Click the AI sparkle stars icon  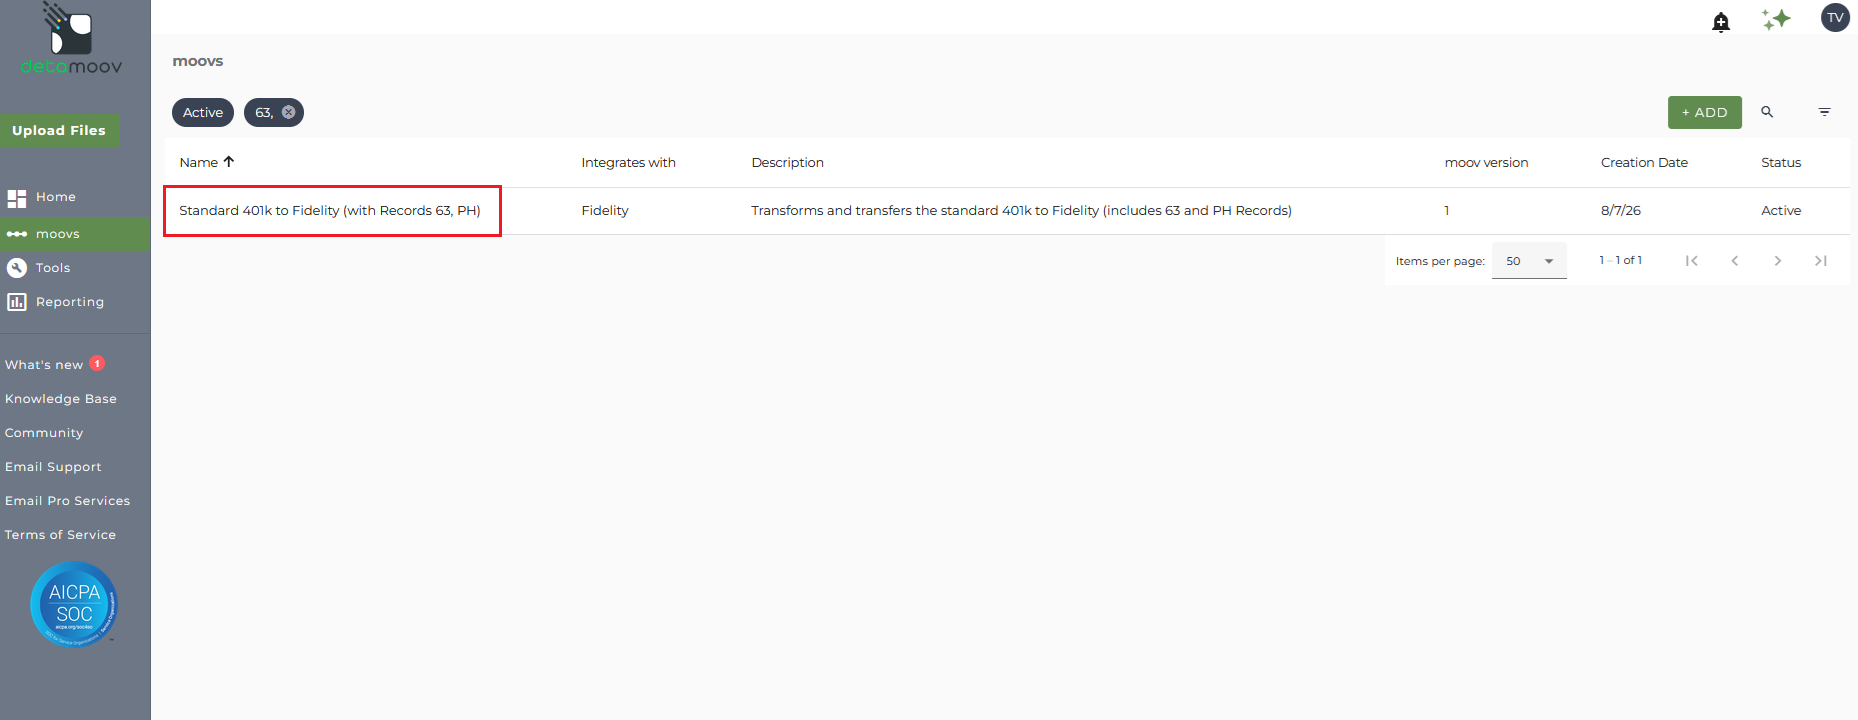1776,19
